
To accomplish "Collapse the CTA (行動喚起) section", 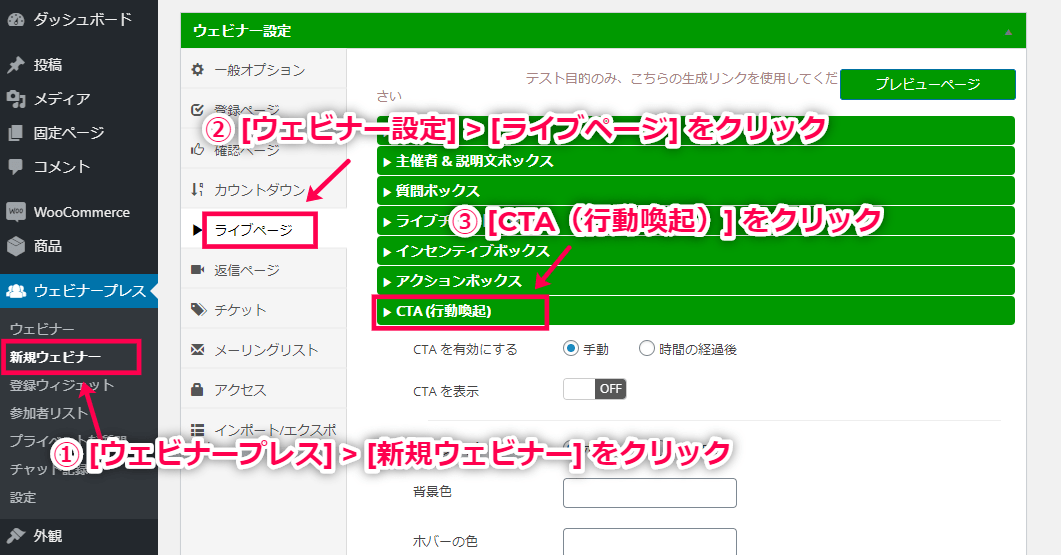I will [x=696, y=311].
